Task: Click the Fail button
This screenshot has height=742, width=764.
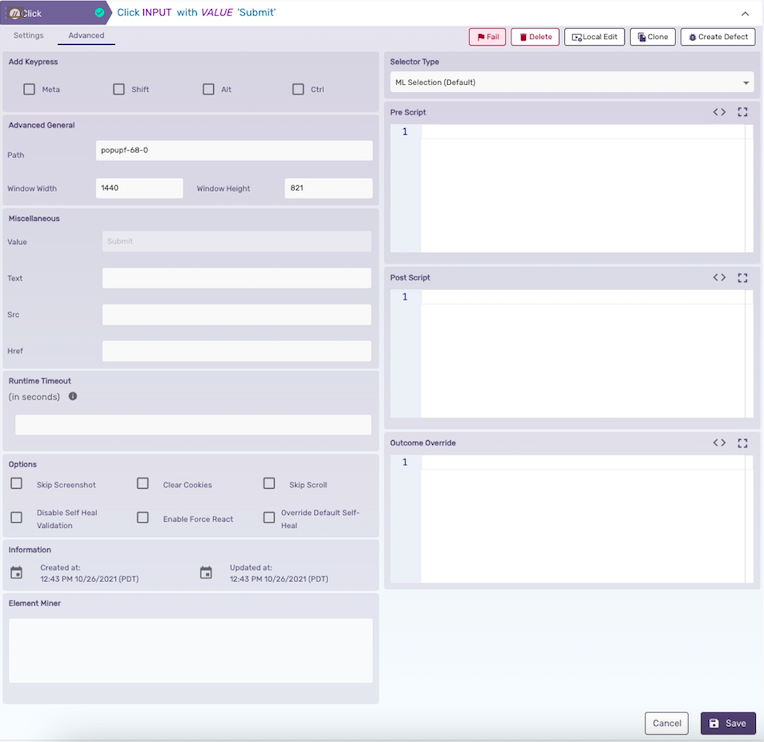Action: click(487, 37)
